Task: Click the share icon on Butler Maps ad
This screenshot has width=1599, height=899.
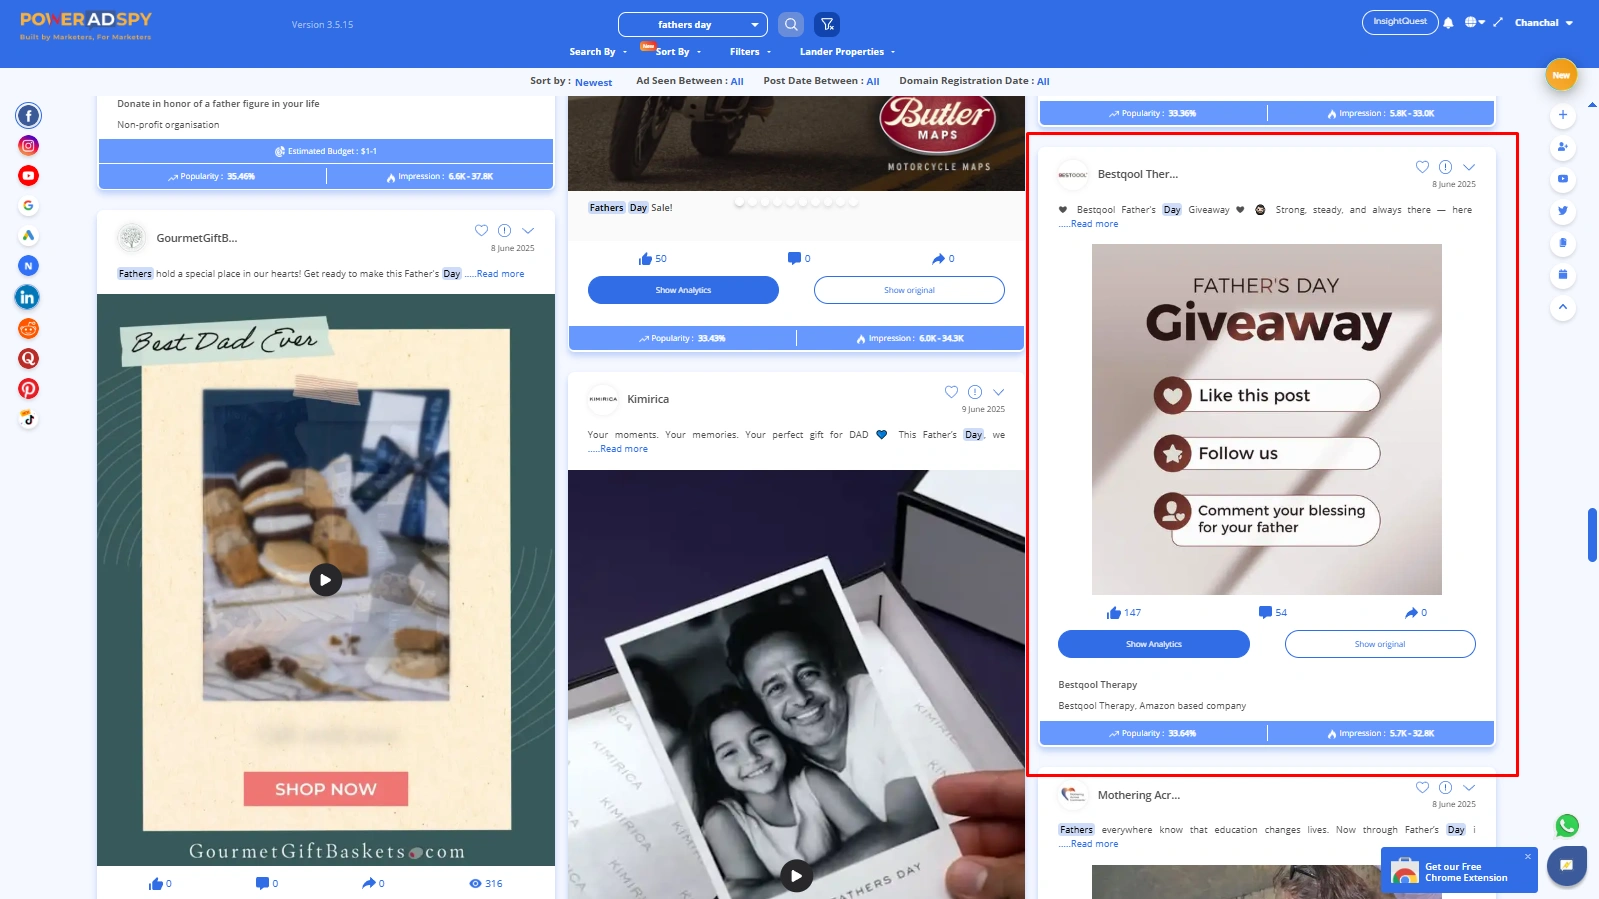Action: point(938,258)
